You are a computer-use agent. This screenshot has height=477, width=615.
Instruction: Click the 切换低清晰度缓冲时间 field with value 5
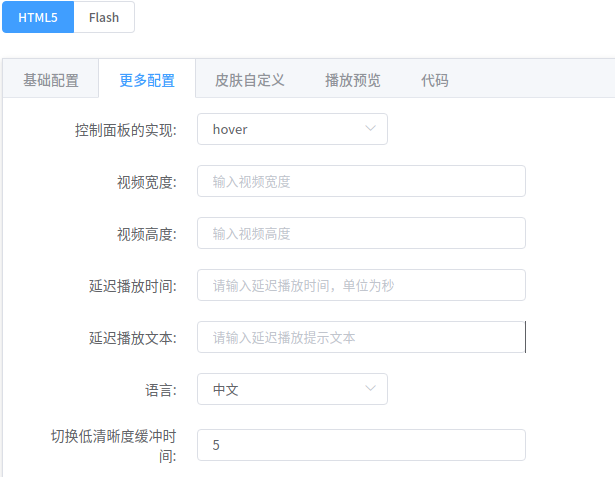pos(361,445)
